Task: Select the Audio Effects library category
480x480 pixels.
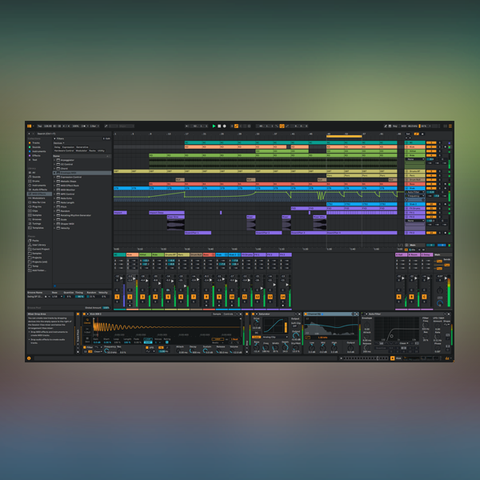Action: point(39,189)
